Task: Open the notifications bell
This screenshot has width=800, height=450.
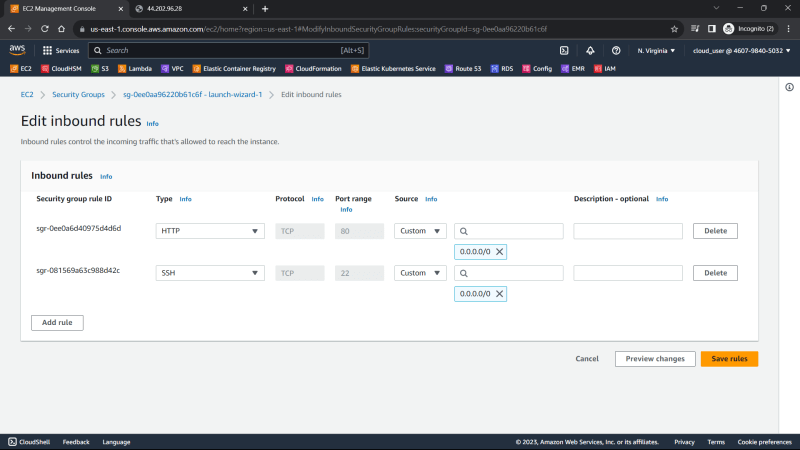Action: (590, 51)
